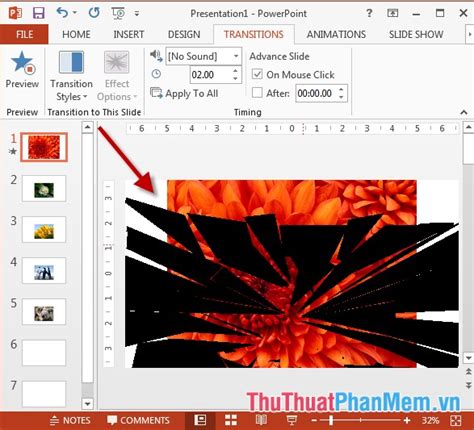
Task: Select slide 1 thumbnail
Action: [x=44, y=147]
